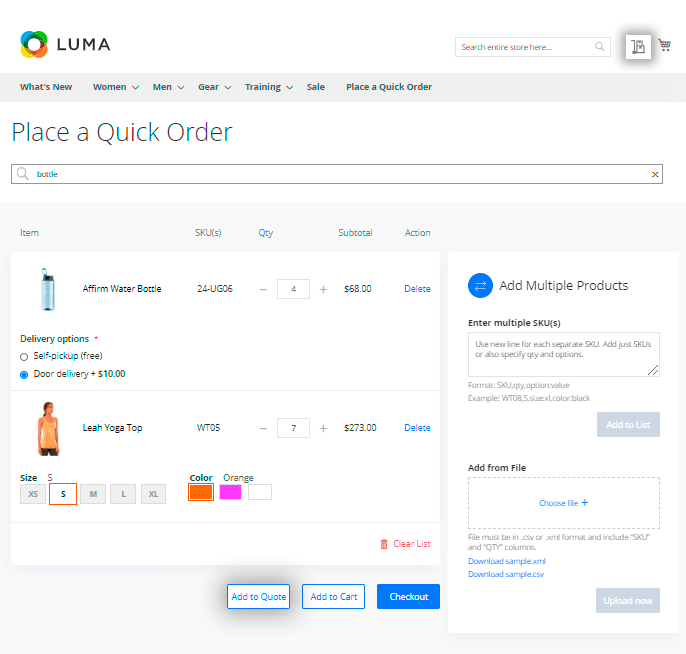Click the resize handle of SKU textarea

click(653, 371)
